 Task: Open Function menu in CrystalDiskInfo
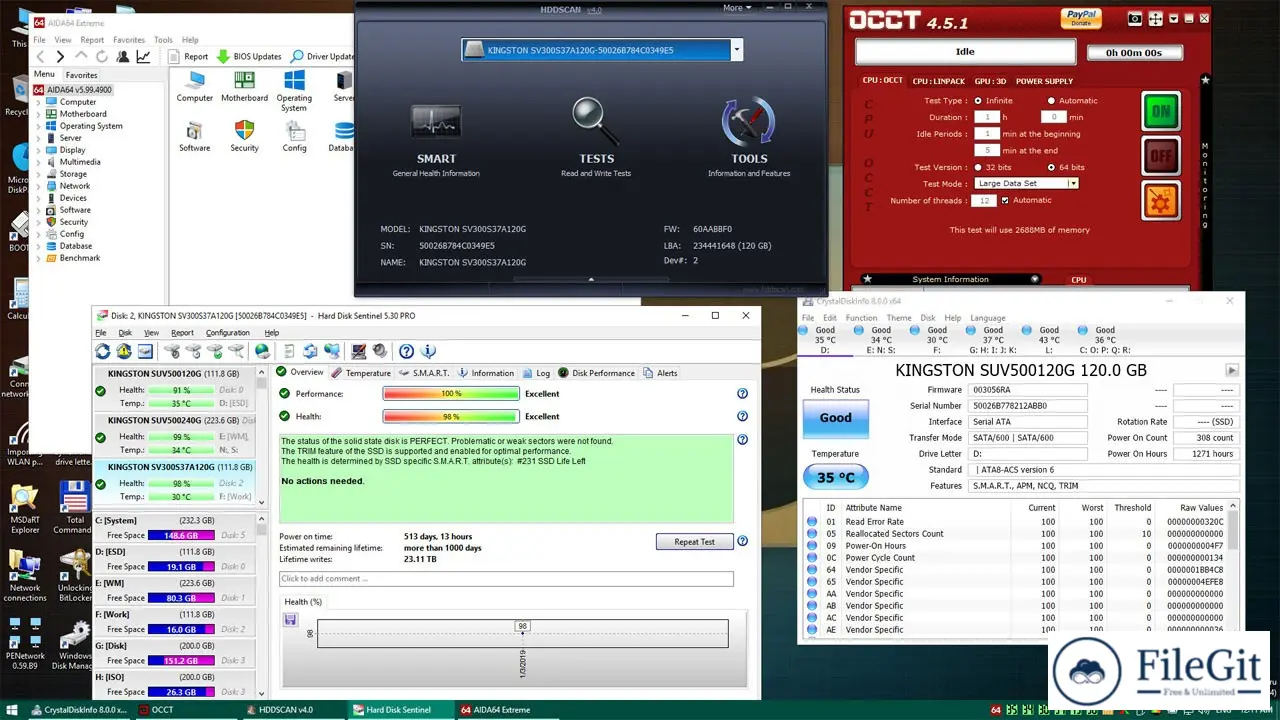click(861, 318)
